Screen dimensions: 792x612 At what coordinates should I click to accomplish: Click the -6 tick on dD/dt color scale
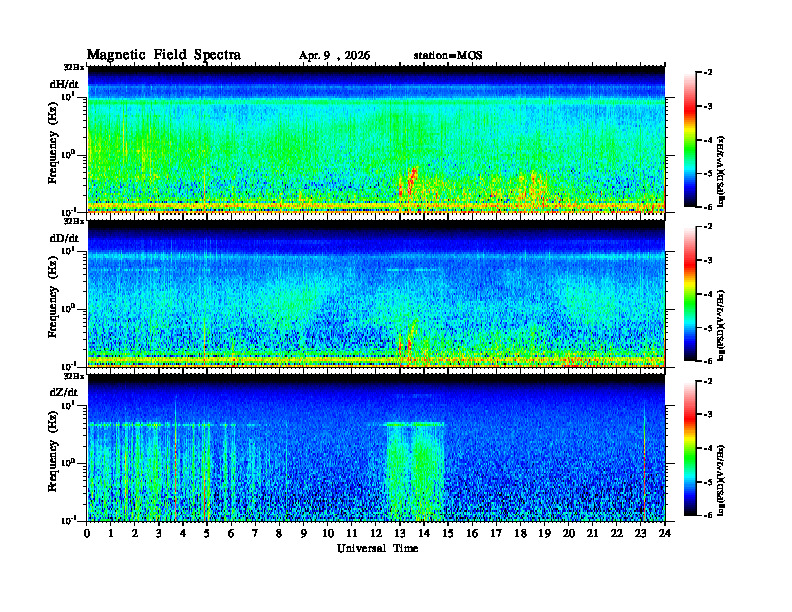pyautogui.click(x=708, y=361)
